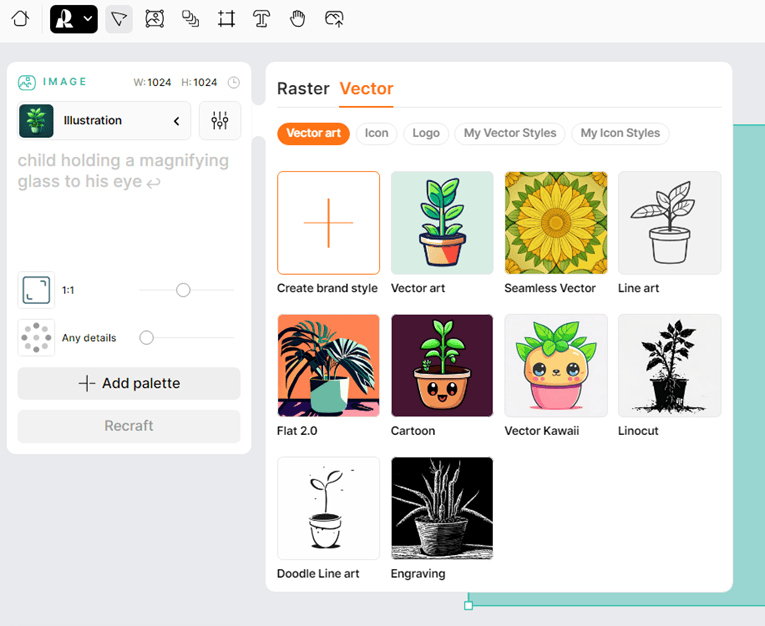Select the Text tool
Screen dimensions: 765x626
tap(261, 19)
